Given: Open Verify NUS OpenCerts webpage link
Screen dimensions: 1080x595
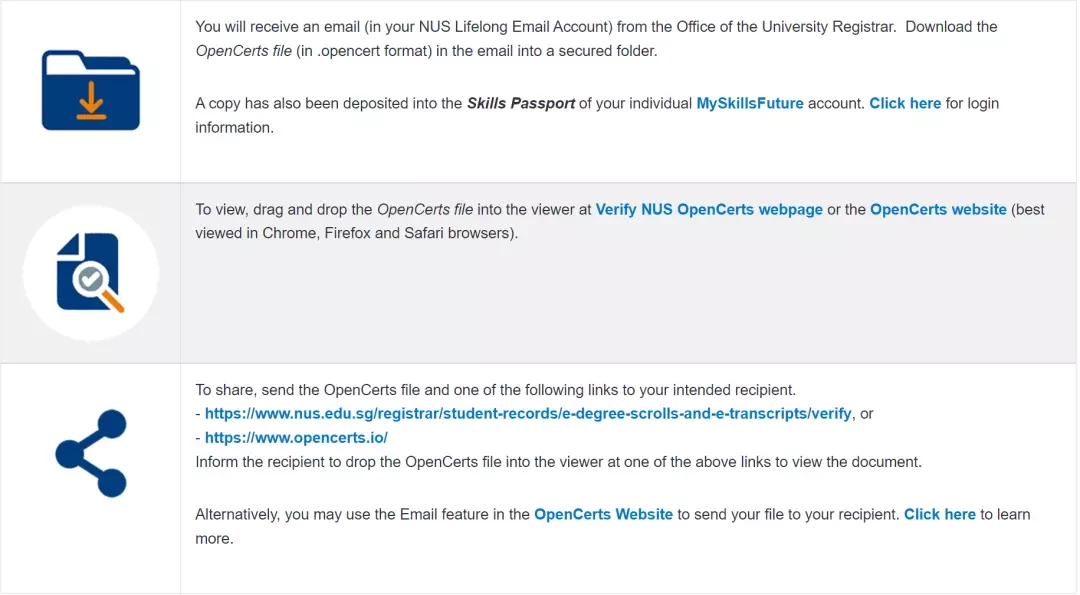Looking at the screenshot, I should [x=709, y=209].
